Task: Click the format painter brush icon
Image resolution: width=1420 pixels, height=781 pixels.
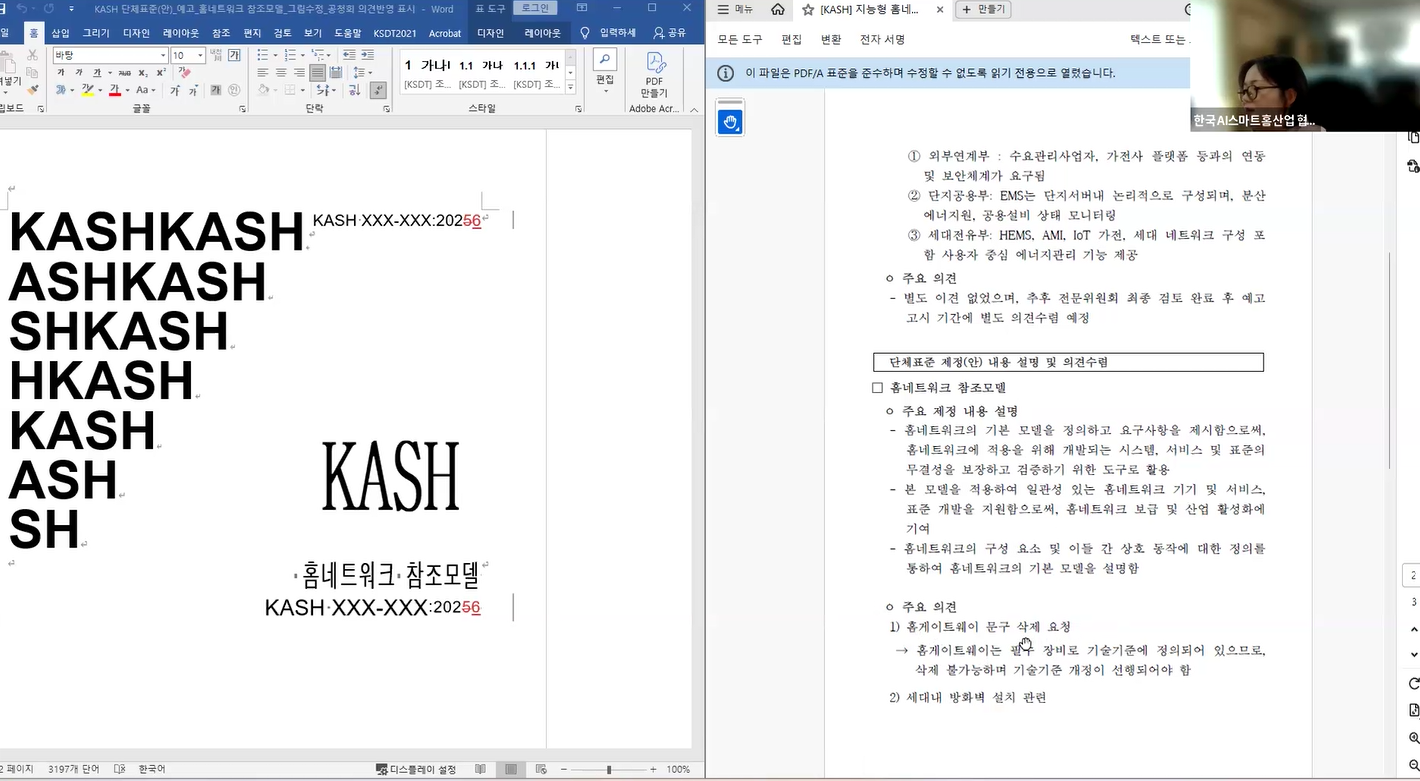Action: click(x=32, y=90)
